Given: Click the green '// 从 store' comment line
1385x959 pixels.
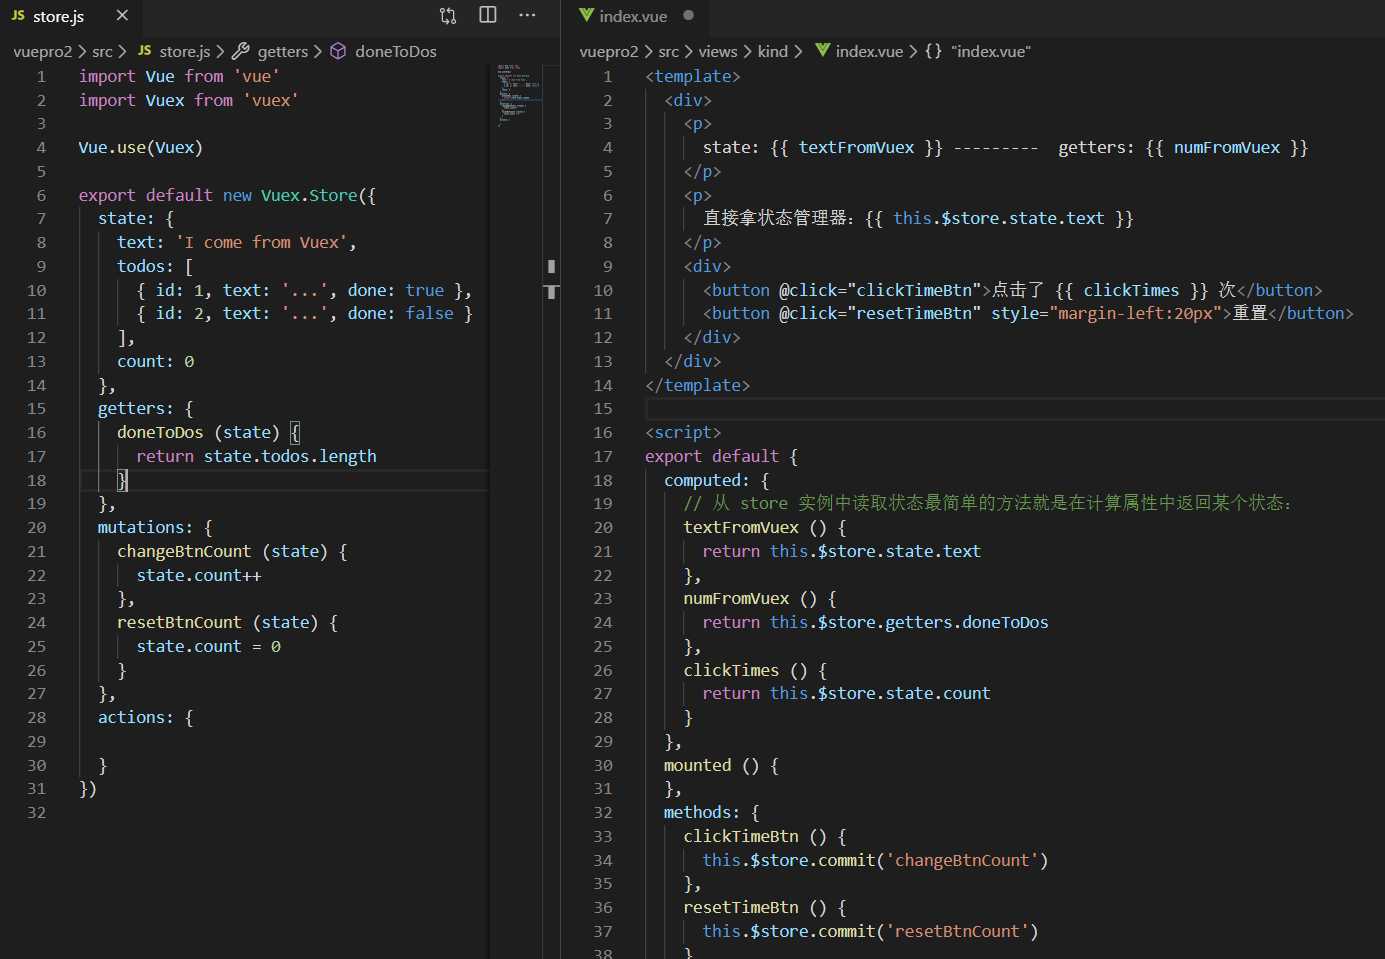Looking at the screenshot, I should coord(988,503).
